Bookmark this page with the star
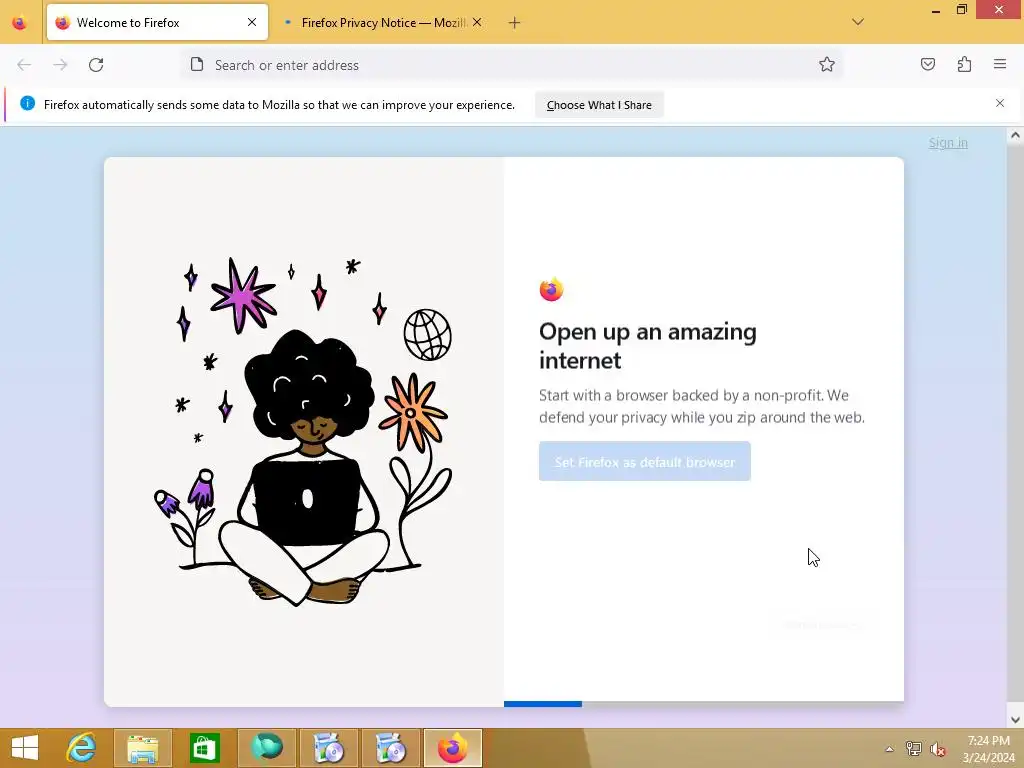1024x768 pixels. pyautogui.click(x=827, y=65)
